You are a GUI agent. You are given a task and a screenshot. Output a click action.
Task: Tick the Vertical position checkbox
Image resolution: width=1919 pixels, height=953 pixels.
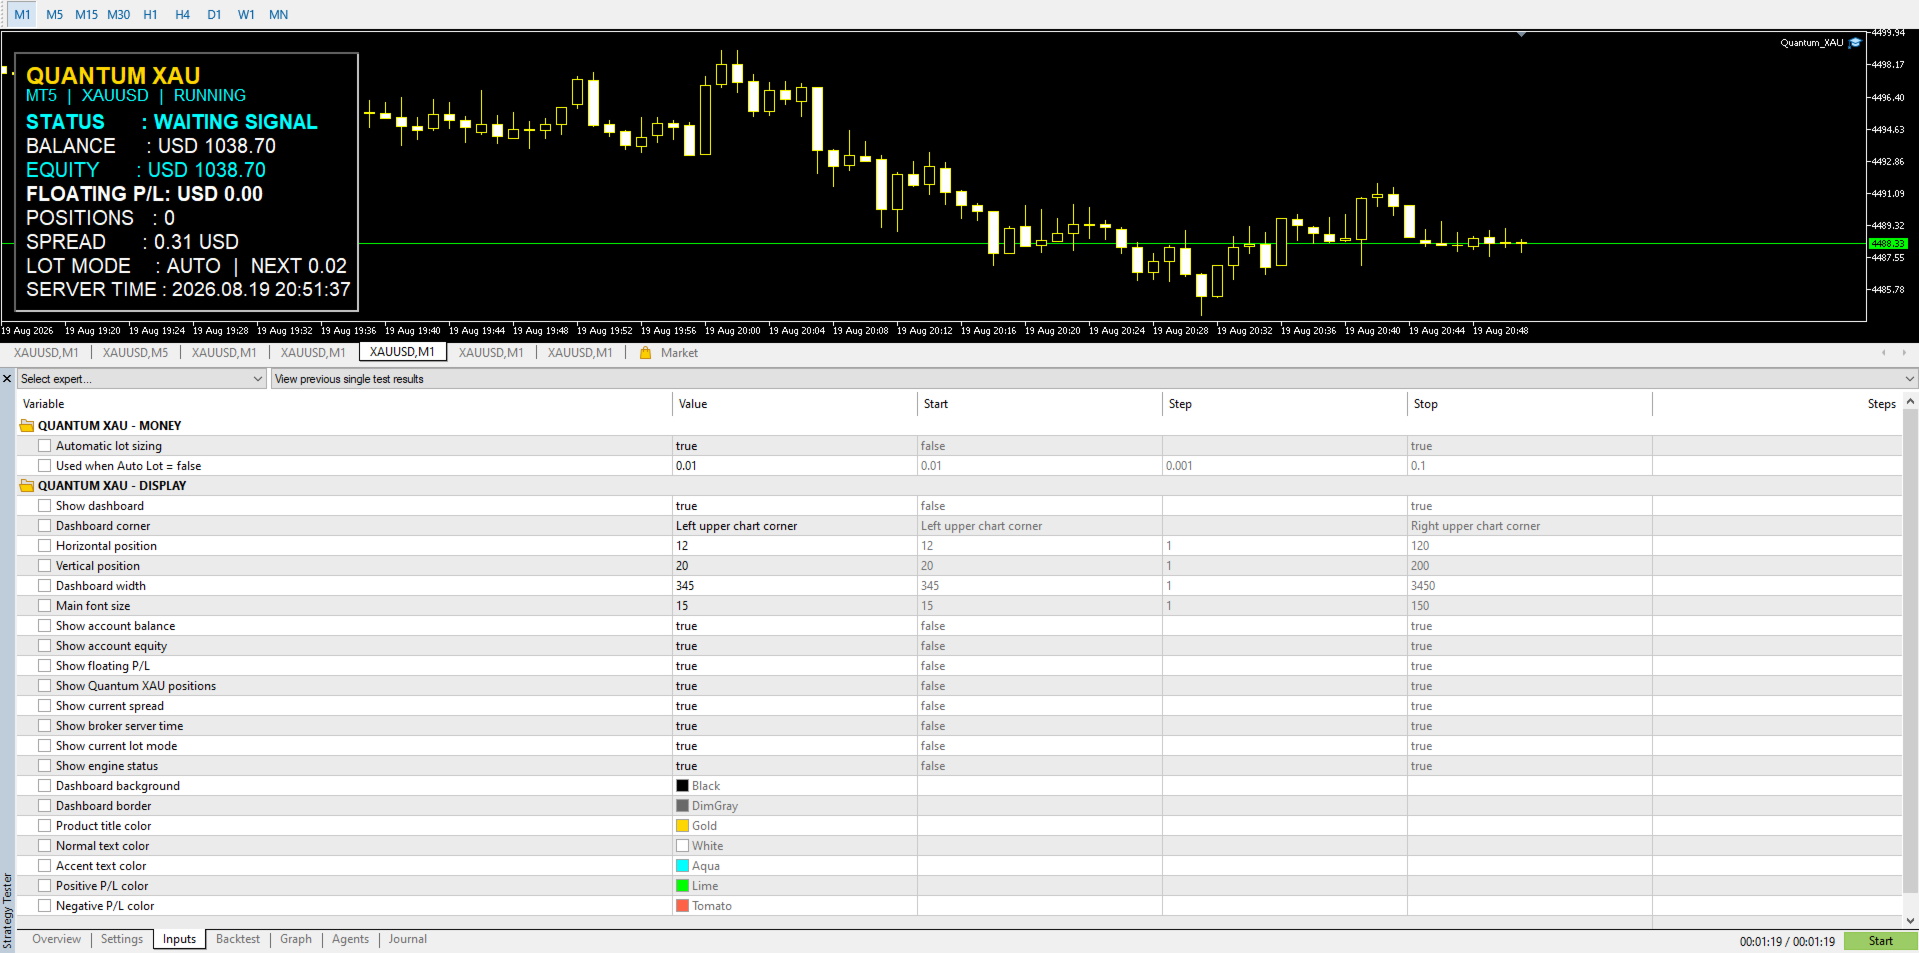click(44, 566)
